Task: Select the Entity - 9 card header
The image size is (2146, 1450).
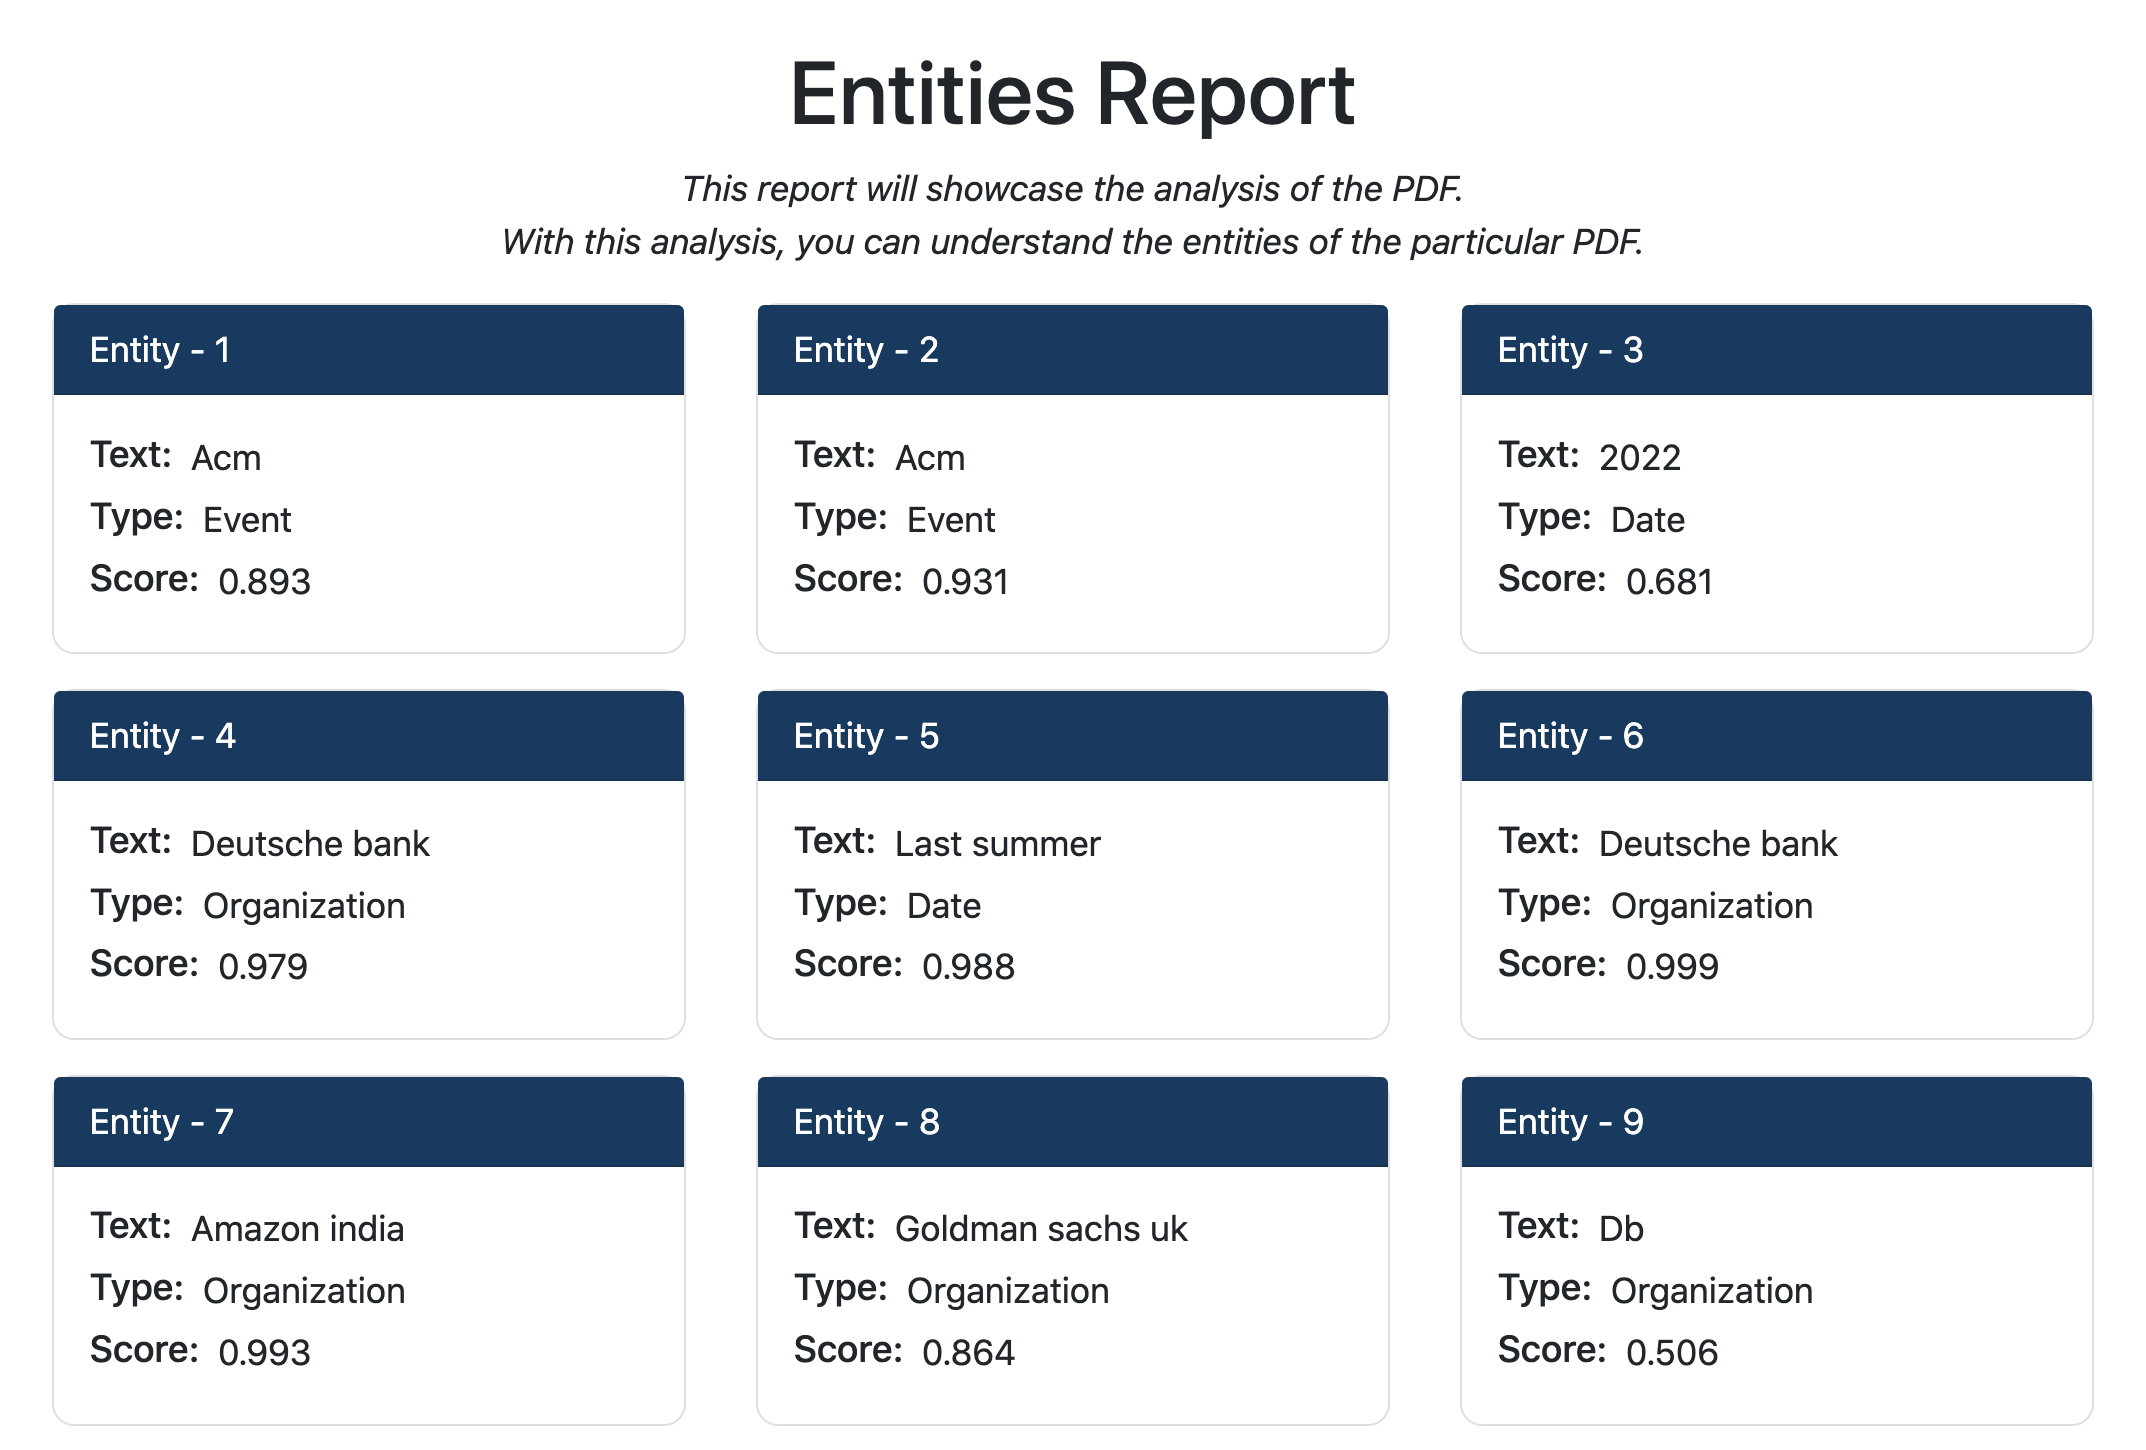Action: [1776, 1122]
